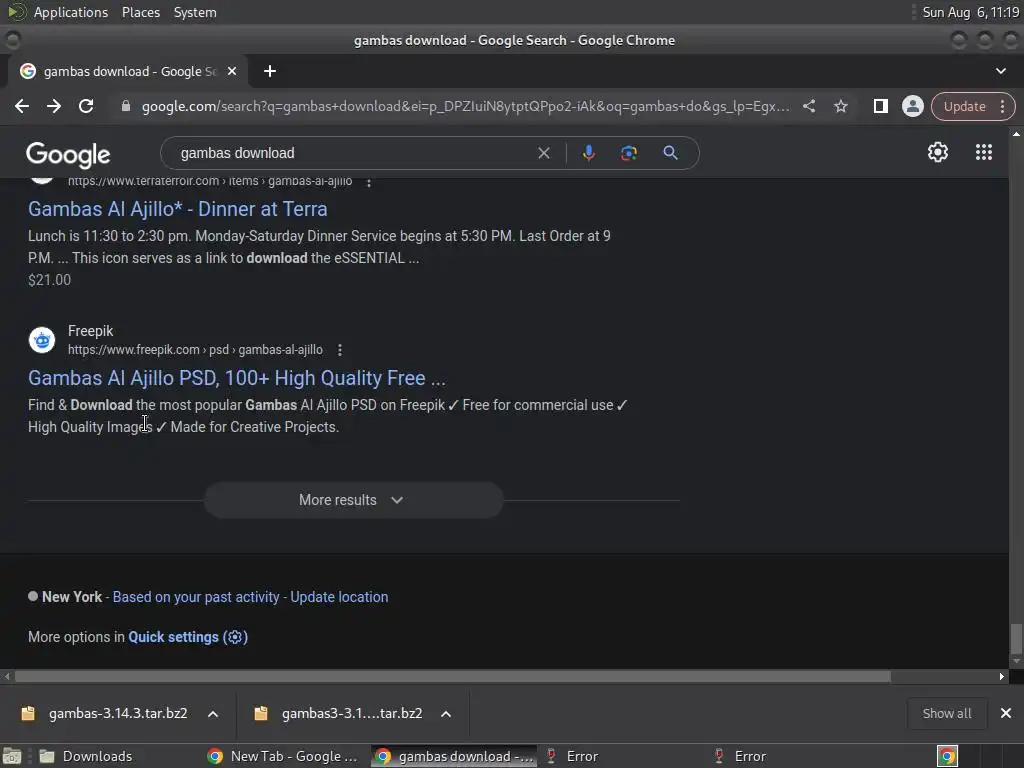Reload the Google search page
The width and height of the screenshot is (1024, 768).
86,106
